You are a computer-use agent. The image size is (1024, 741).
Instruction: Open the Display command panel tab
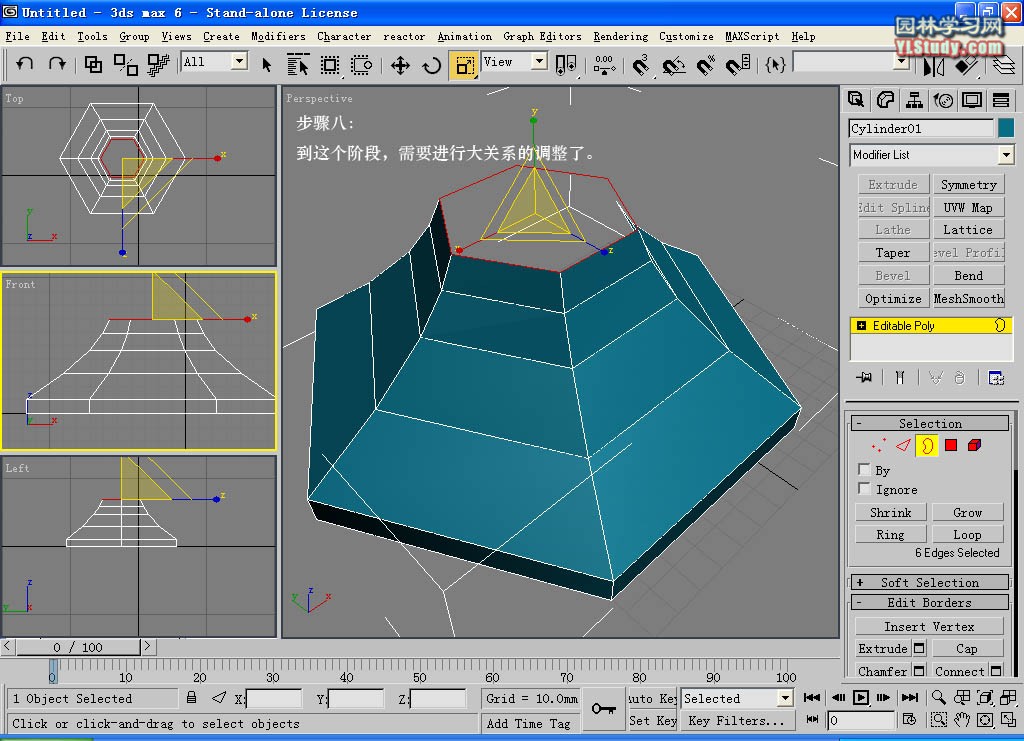point(972,100)
